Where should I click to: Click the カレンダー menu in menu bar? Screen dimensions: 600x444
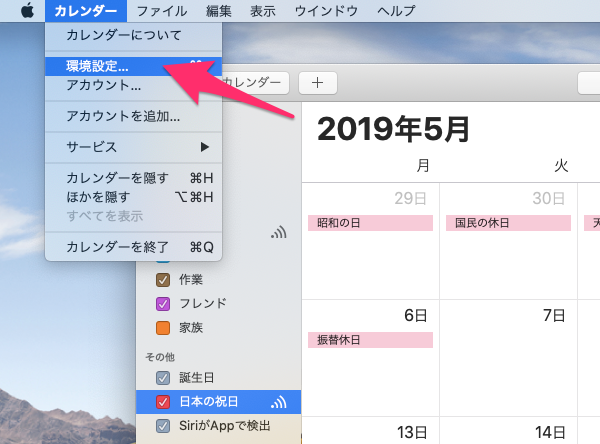click(x=86, y=11)
